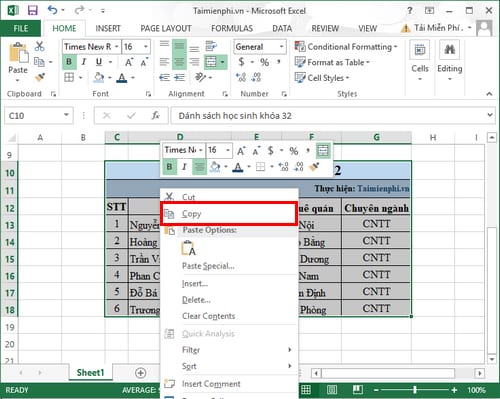
Task: Click the ribbon Font Color A icon
Action: tap(122, 77)
